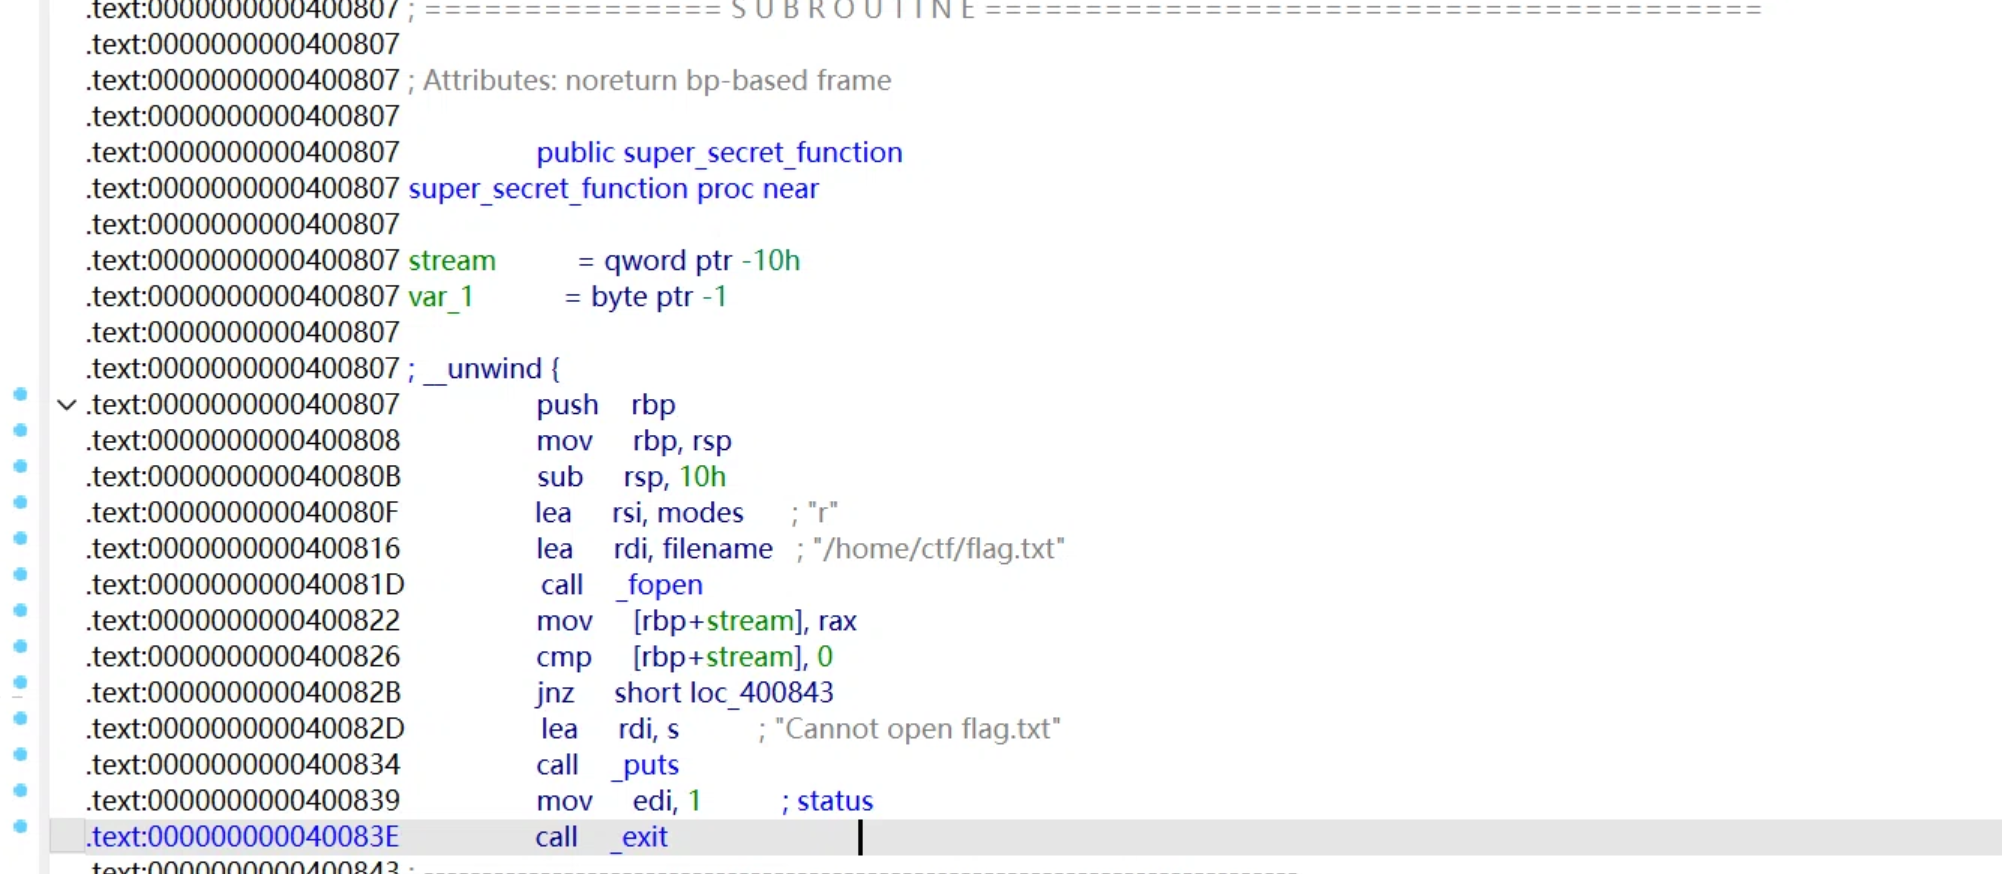Select the var_1 variable definition name
This screenshot has height=874, width=2002.
click(x=441, y=297)
